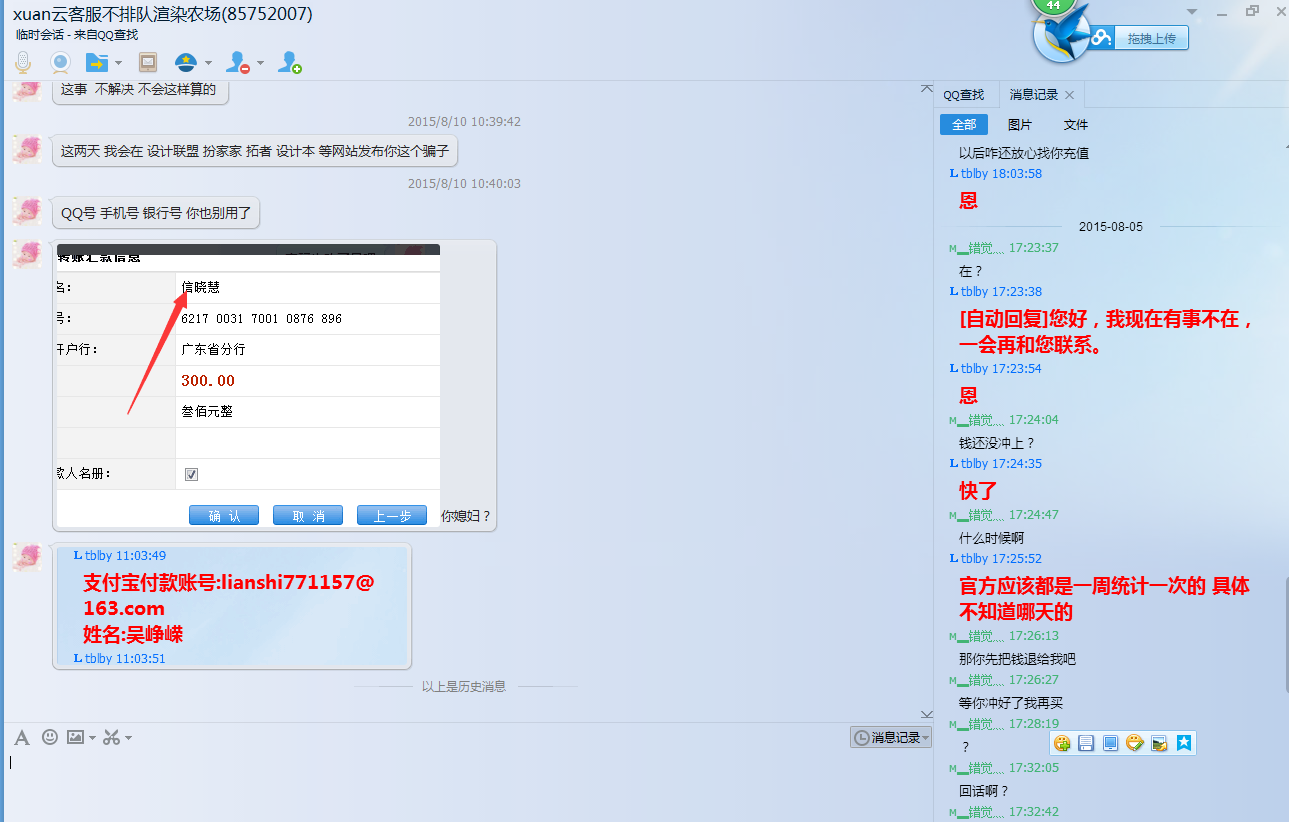1289x822 pixels.
Task: Open the font settings A icon
Action: (22, 738)
